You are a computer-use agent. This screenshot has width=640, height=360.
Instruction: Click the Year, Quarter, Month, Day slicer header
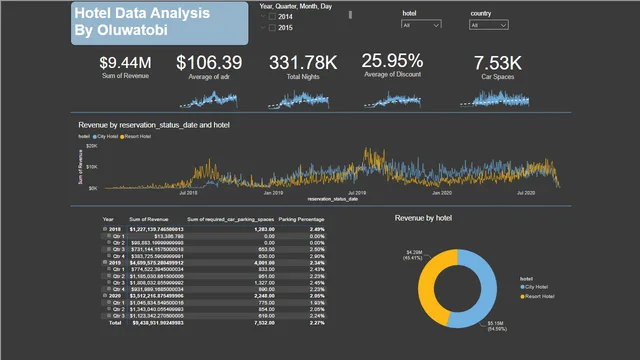[x=296, y=6]
